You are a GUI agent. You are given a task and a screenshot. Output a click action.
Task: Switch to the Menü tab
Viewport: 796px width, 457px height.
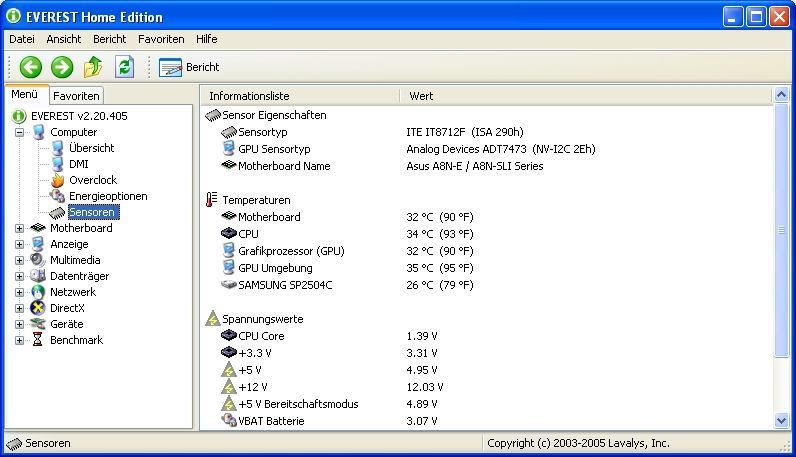point(25,94)
